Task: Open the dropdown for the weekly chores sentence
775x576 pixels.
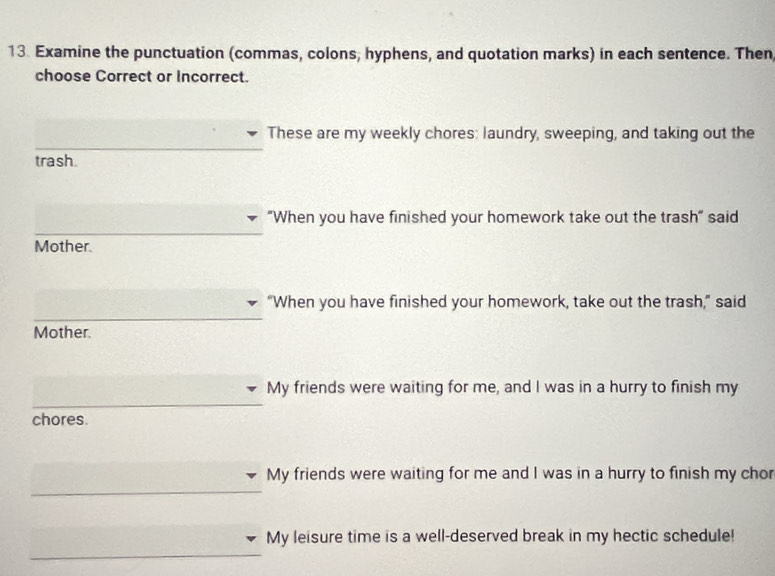Action: [x=148, y=134]
